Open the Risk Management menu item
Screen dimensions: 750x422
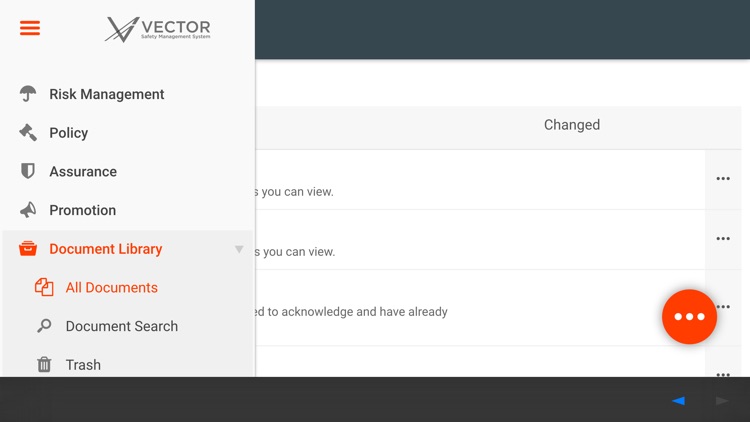pos(107,94)
